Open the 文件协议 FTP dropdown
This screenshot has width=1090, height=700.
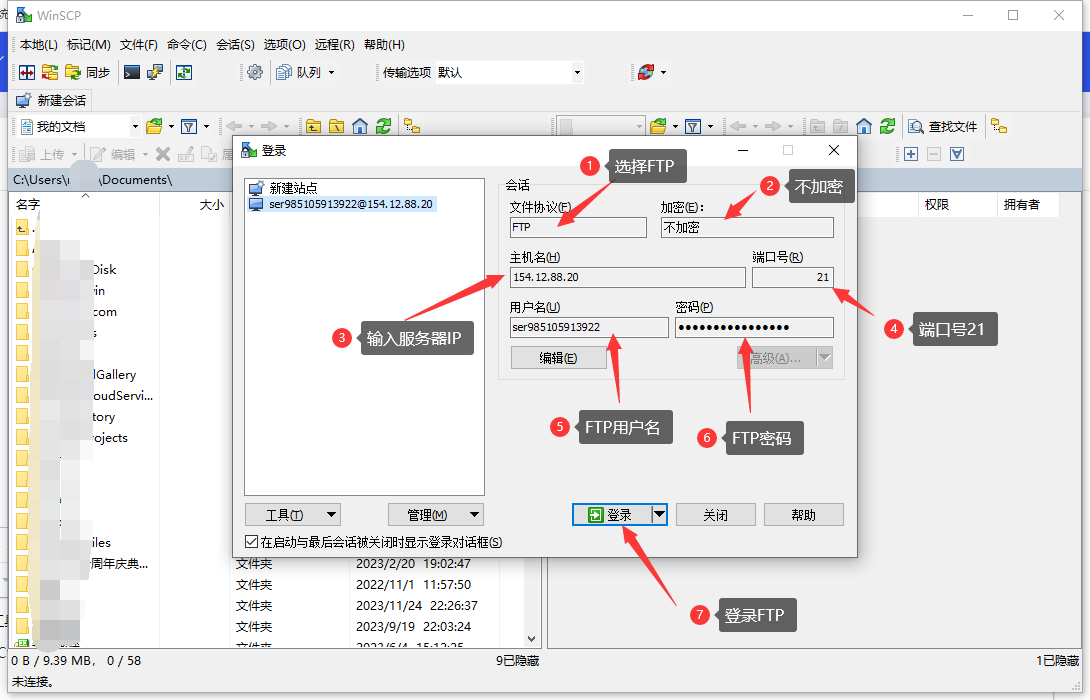coord(578,227)
